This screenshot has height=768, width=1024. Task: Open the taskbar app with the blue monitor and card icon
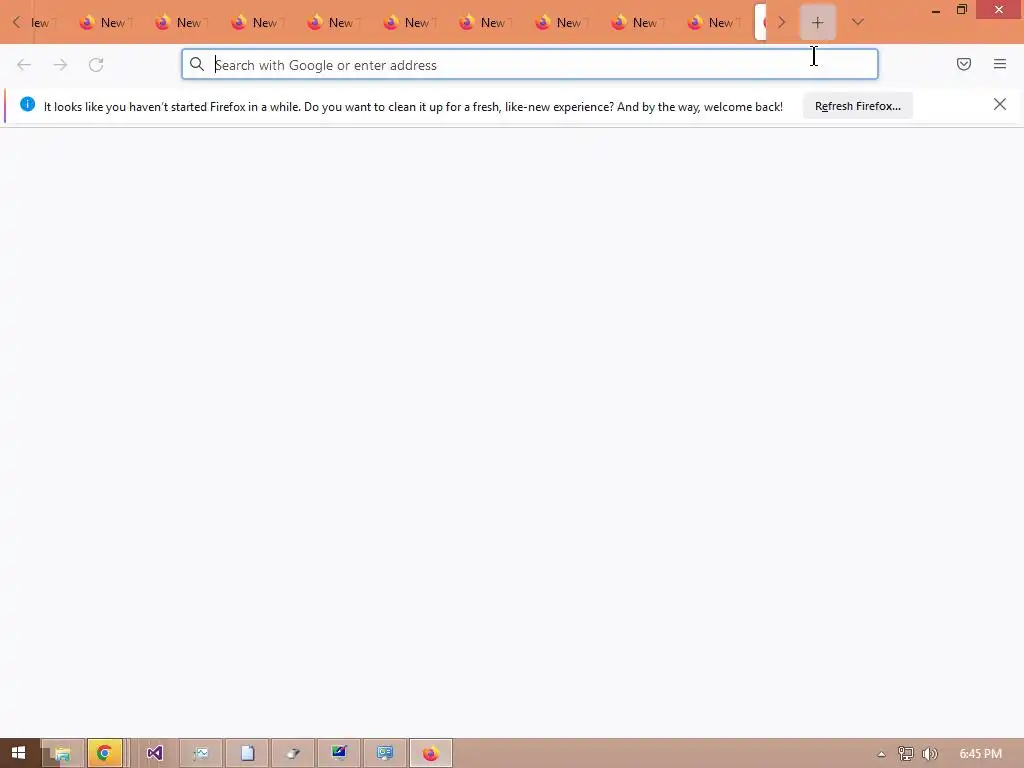385,754
